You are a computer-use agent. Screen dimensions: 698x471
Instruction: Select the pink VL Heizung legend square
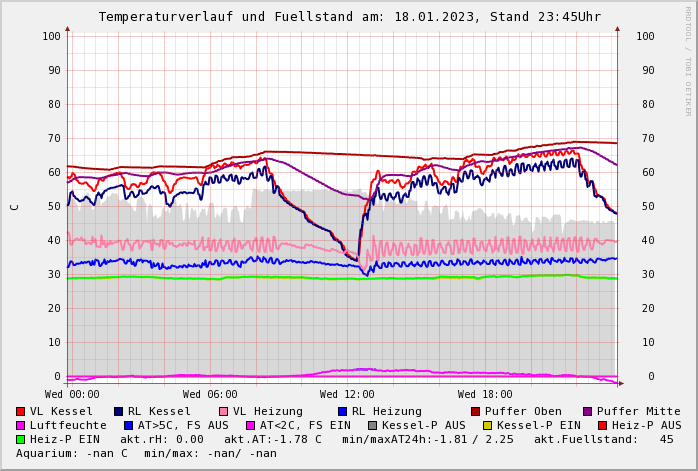[224, 412]
